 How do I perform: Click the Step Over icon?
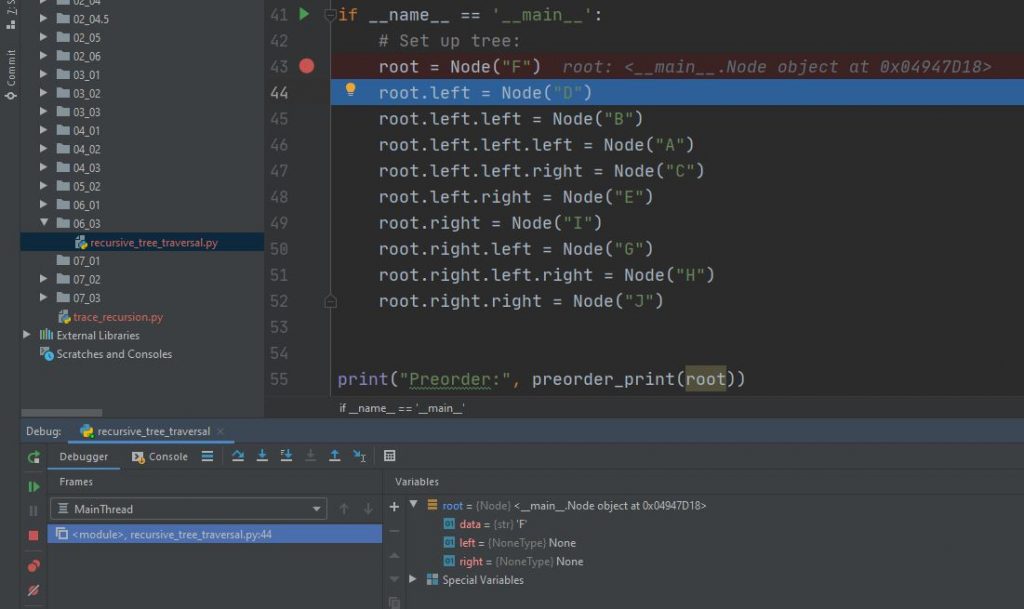(x=238, y=456)
